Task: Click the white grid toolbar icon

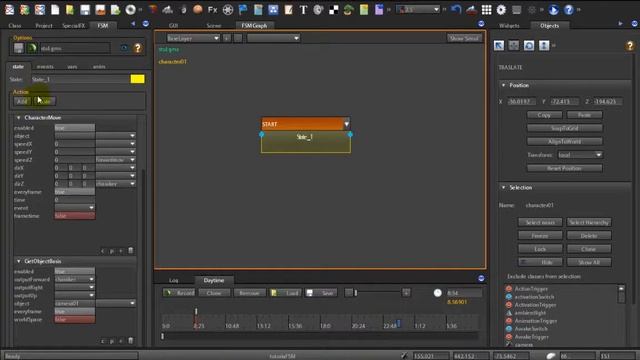Action: [x=487, y=9]
